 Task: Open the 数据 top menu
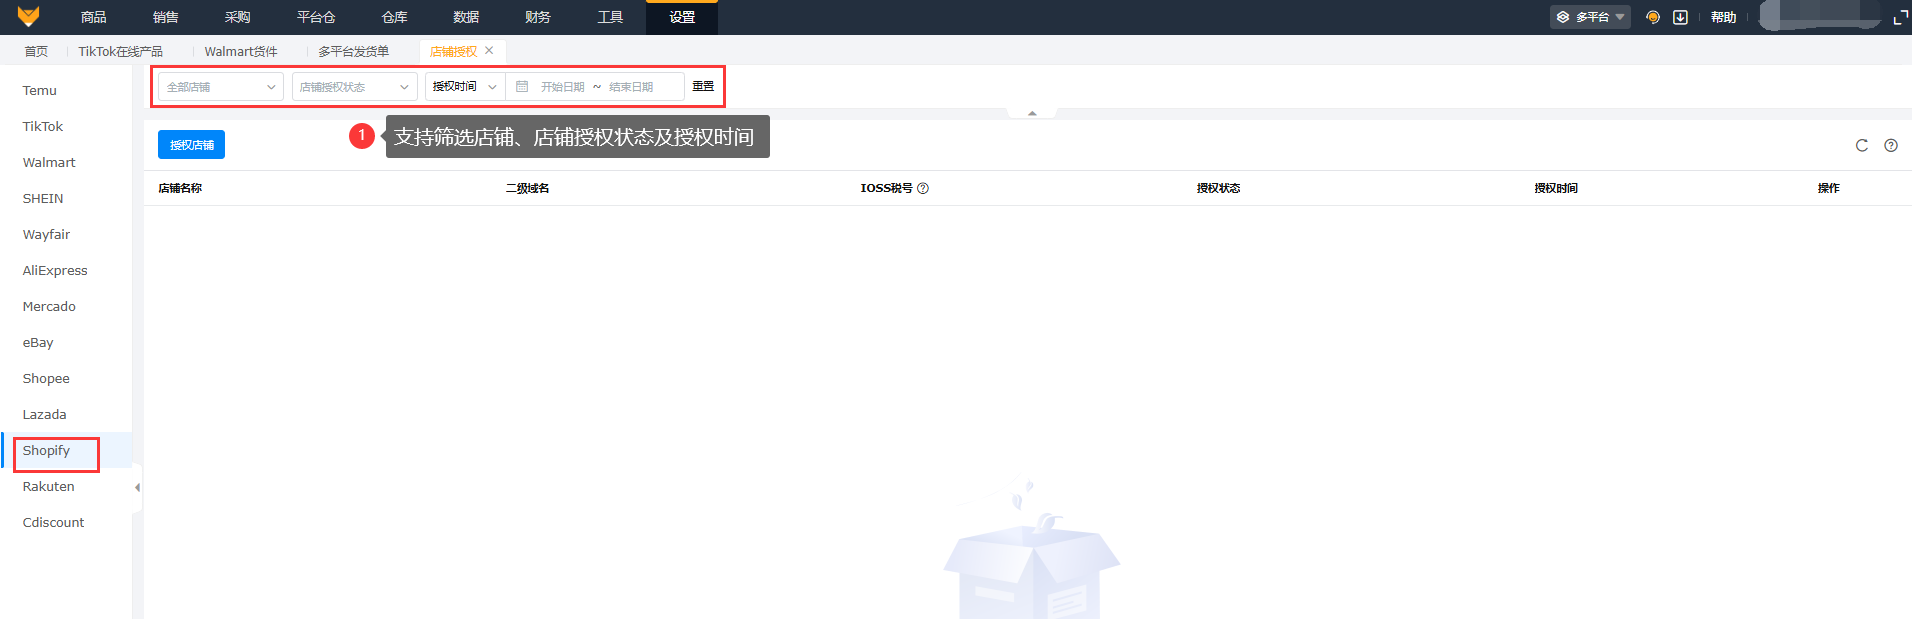466,17
